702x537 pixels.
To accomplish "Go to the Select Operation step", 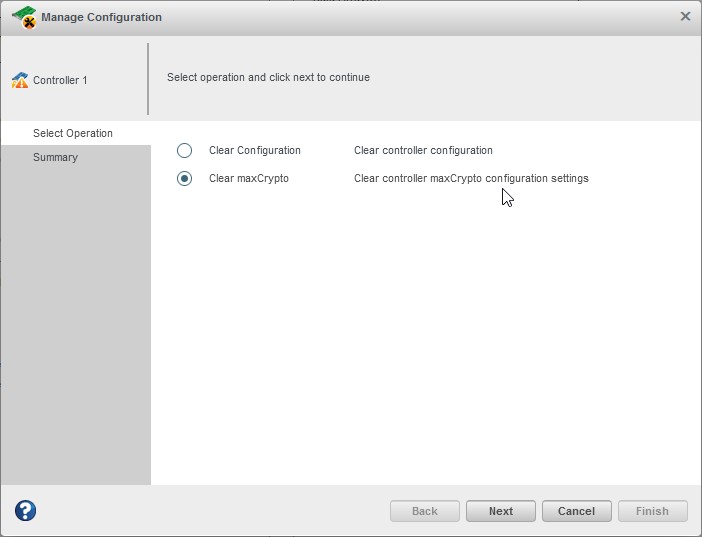I will pos(73,133).
